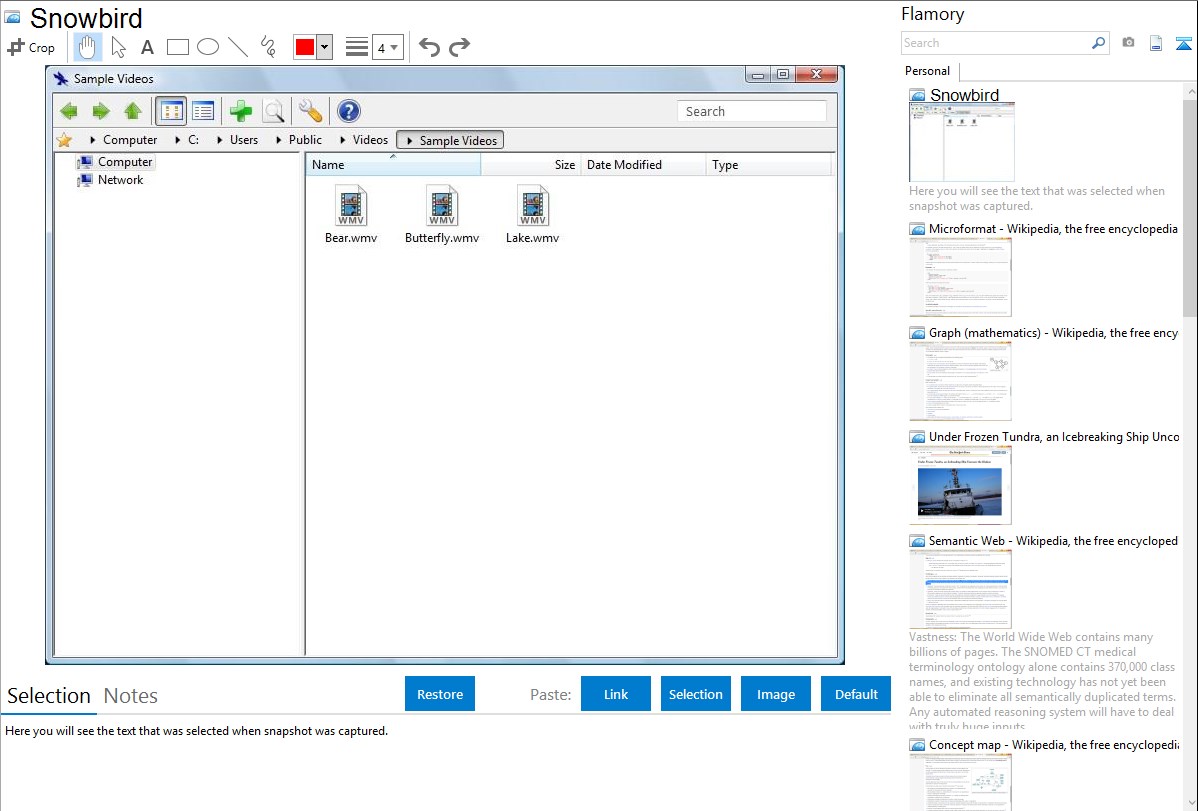
Task: Choose the arrow pointer tool
Action: [x=118, y=47]
